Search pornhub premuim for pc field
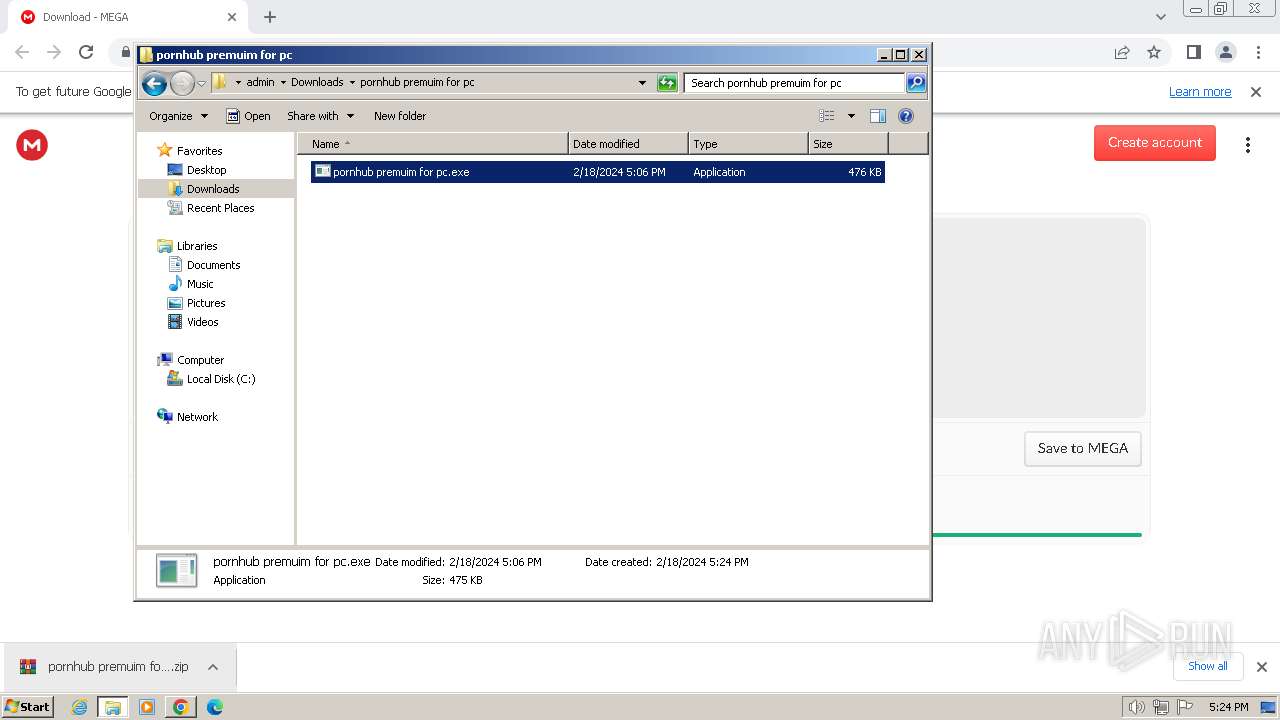This screenshot has width=1280, height=720. pos(795,83)
